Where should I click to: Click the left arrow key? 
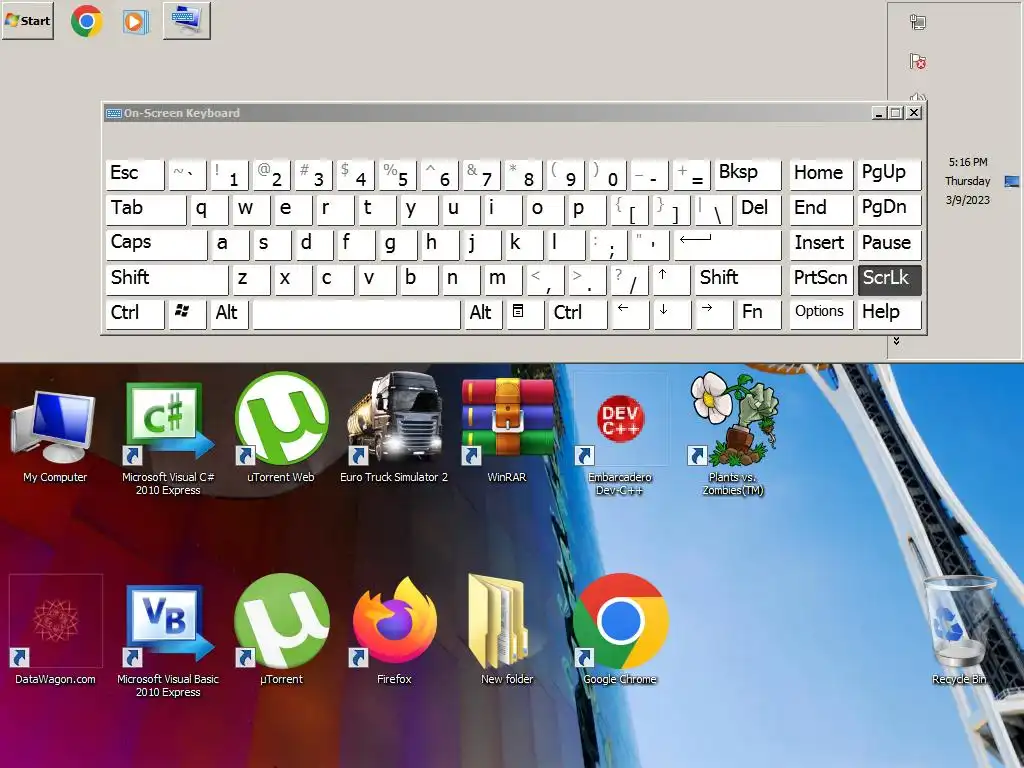coord(630,314)
